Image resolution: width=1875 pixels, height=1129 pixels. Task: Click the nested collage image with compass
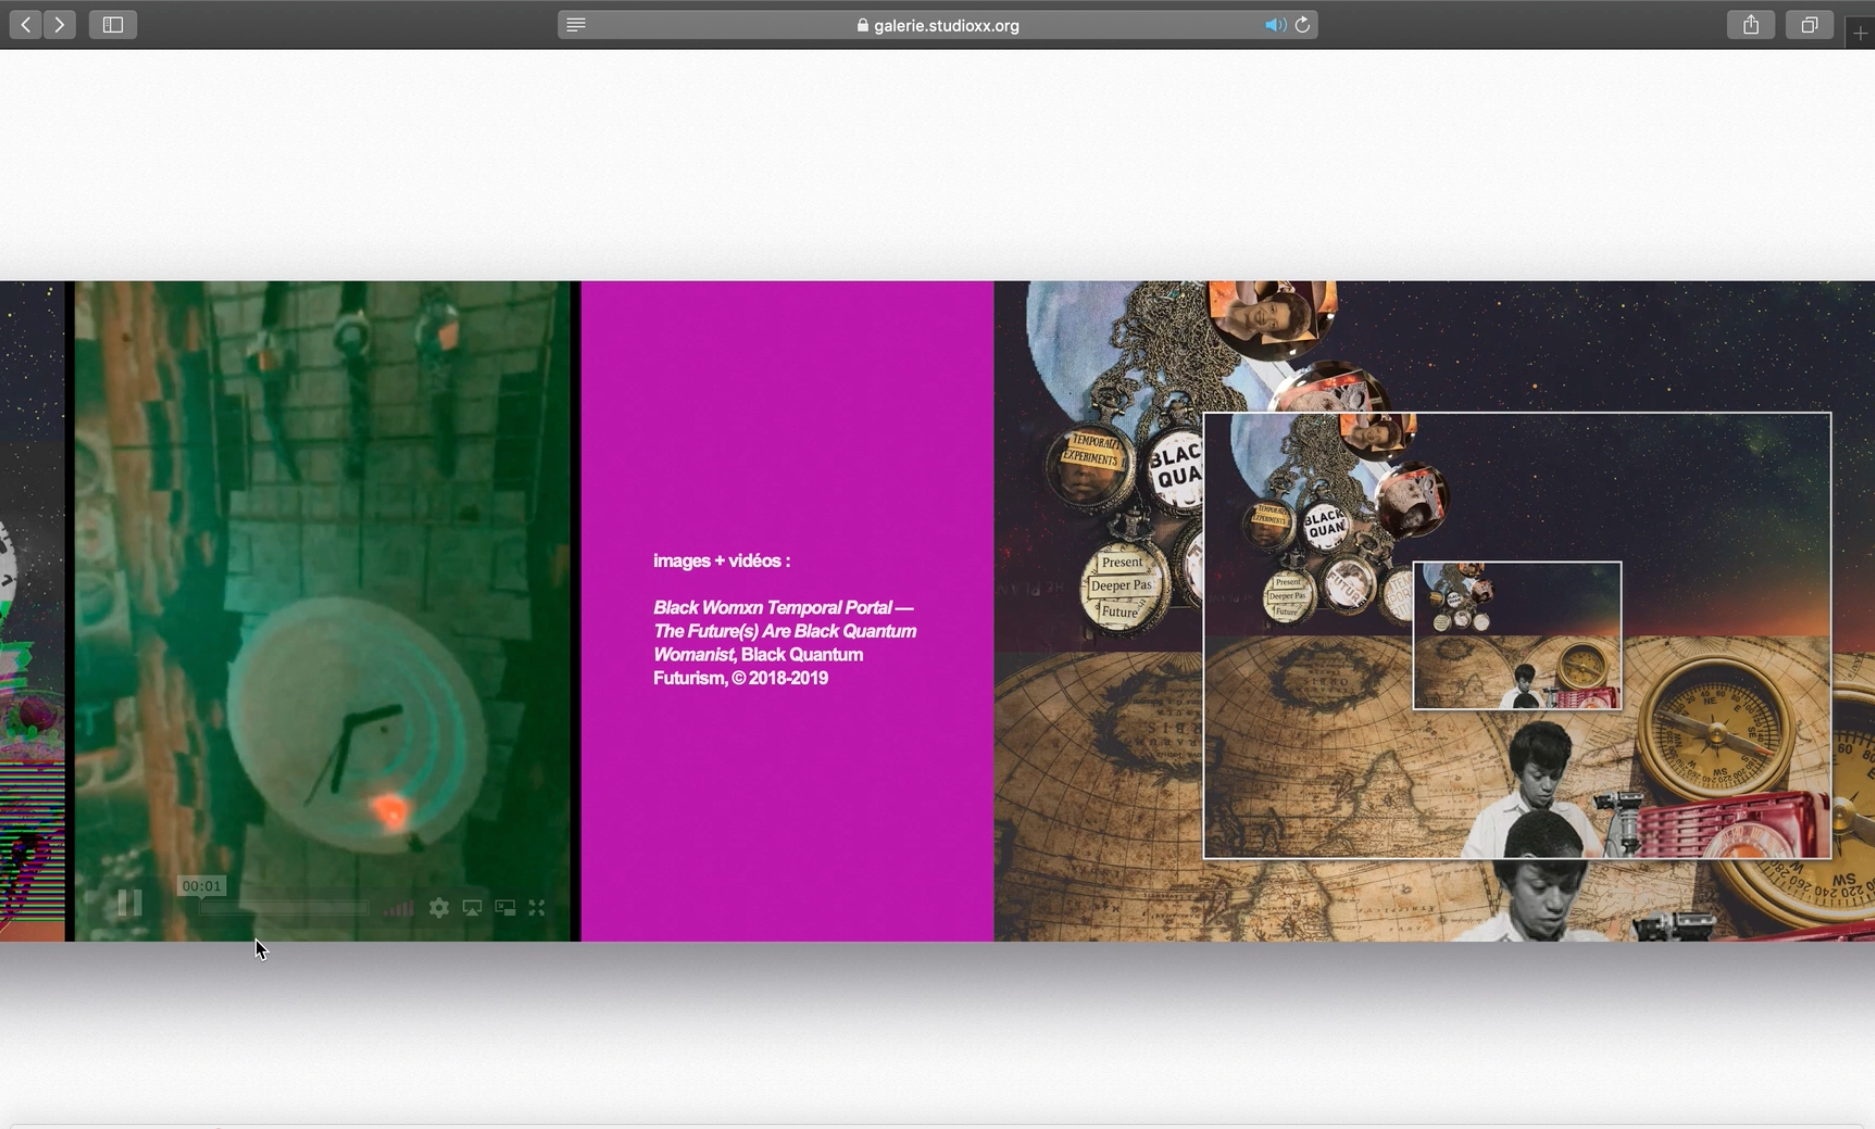click(1517, 635)
